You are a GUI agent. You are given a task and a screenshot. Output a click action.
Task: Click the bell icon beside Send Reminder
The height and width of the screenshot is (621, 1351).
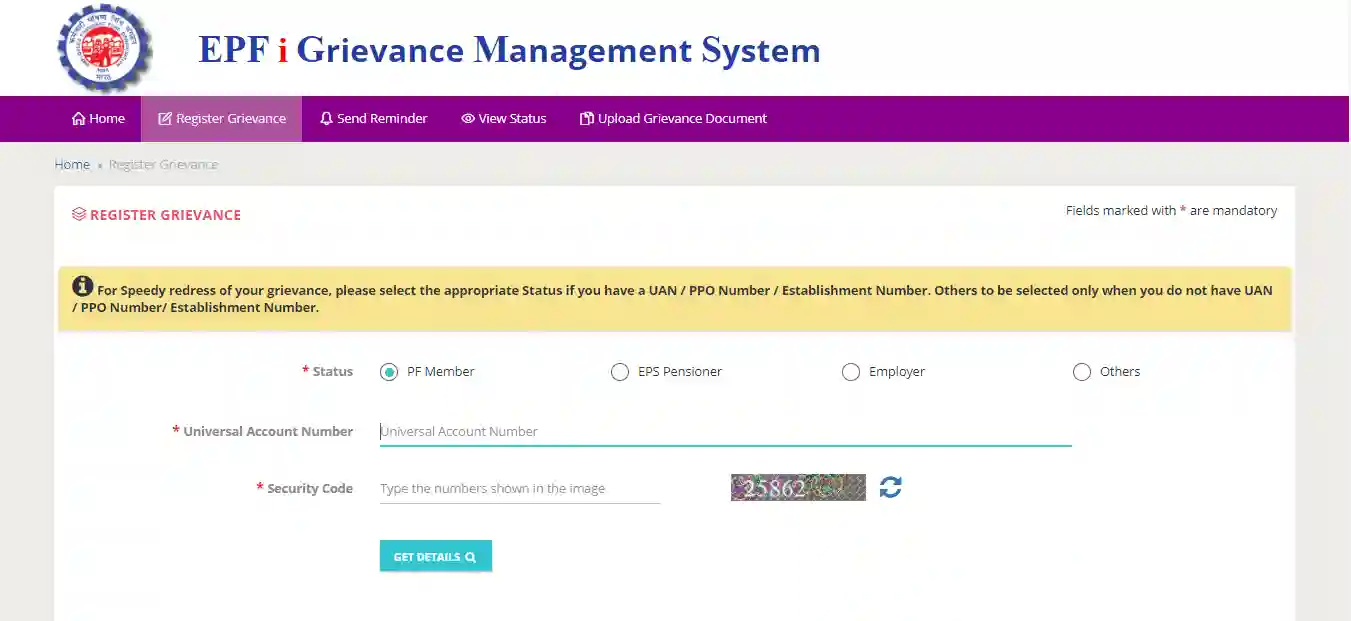click(x=326, y=118)
